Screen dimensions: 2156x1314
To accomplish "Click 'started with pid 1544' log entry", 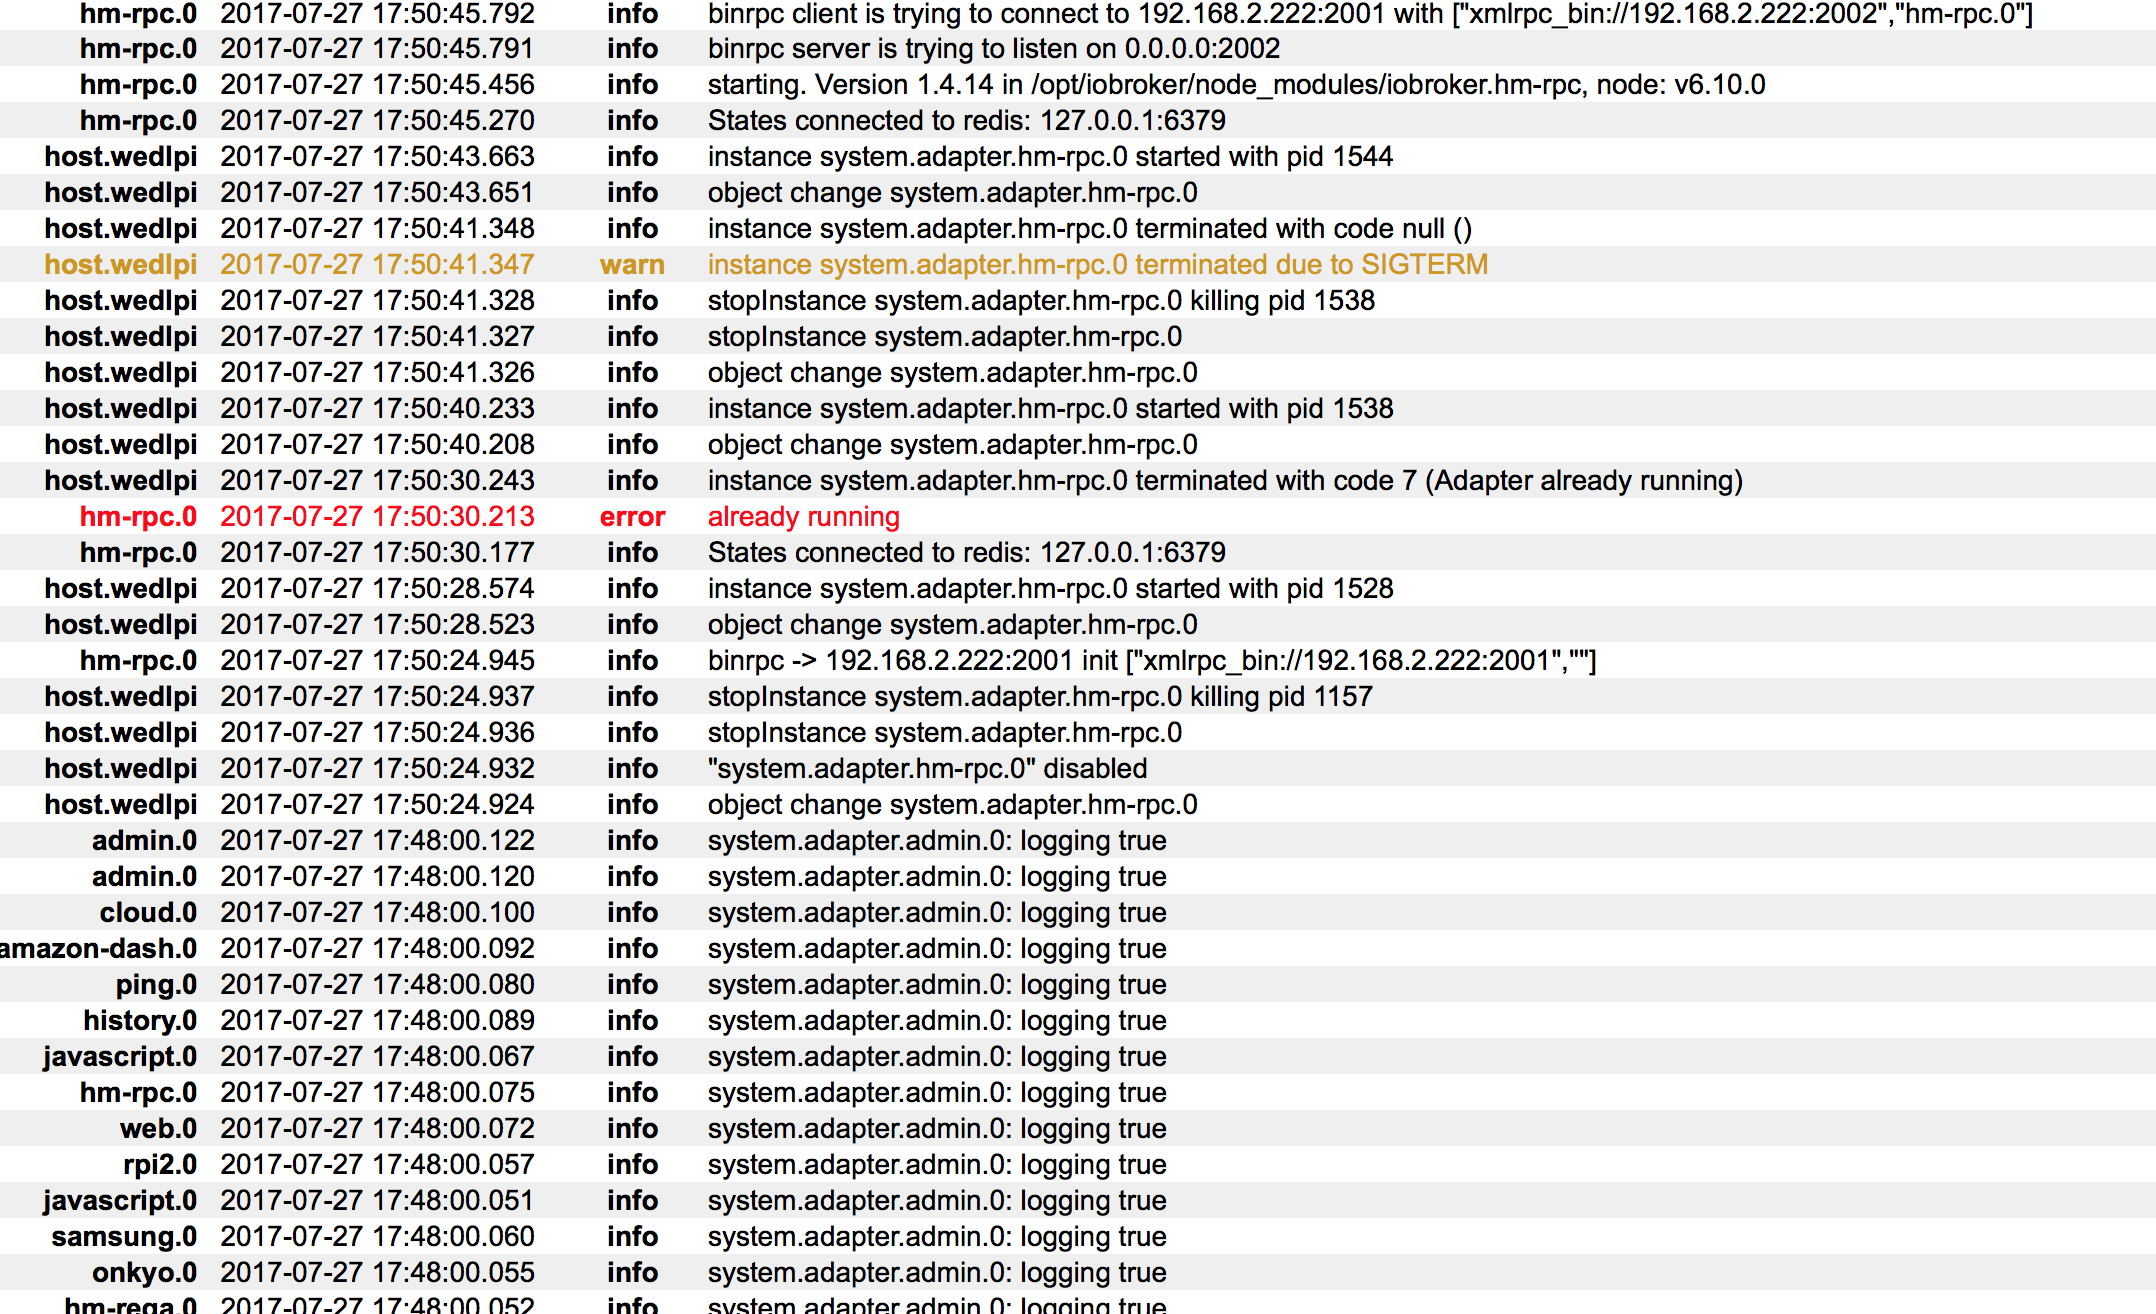I will click(x=1050, y=156).
